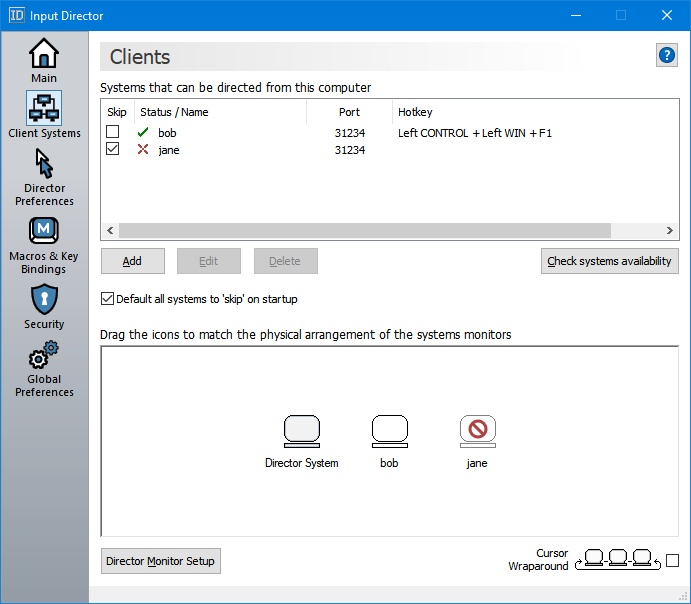Viewport: 691px width, 604px height.
Task: Open the Main home page icon
Action: click(x=44, y=52)
